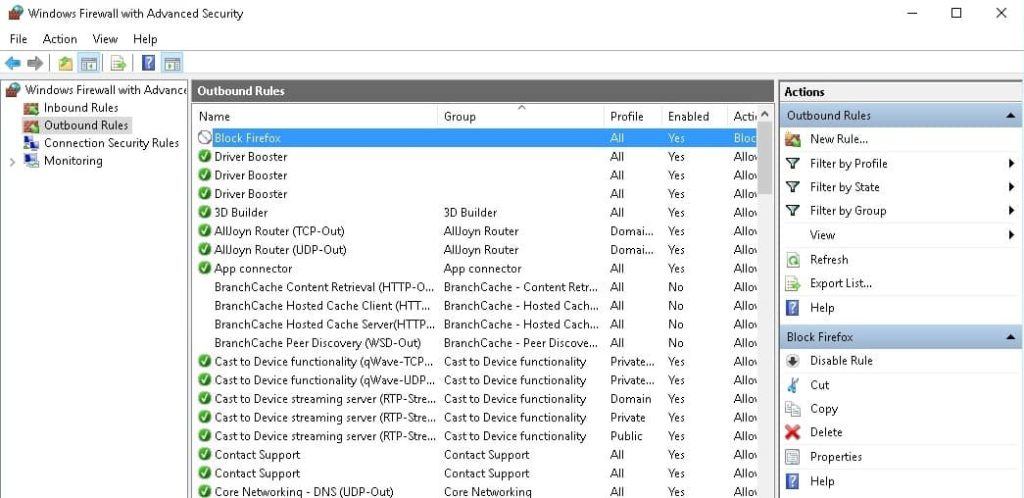Click green check icon beside App connector
The height and width of the screenshot is (498, 1024).
coord(205,268)
